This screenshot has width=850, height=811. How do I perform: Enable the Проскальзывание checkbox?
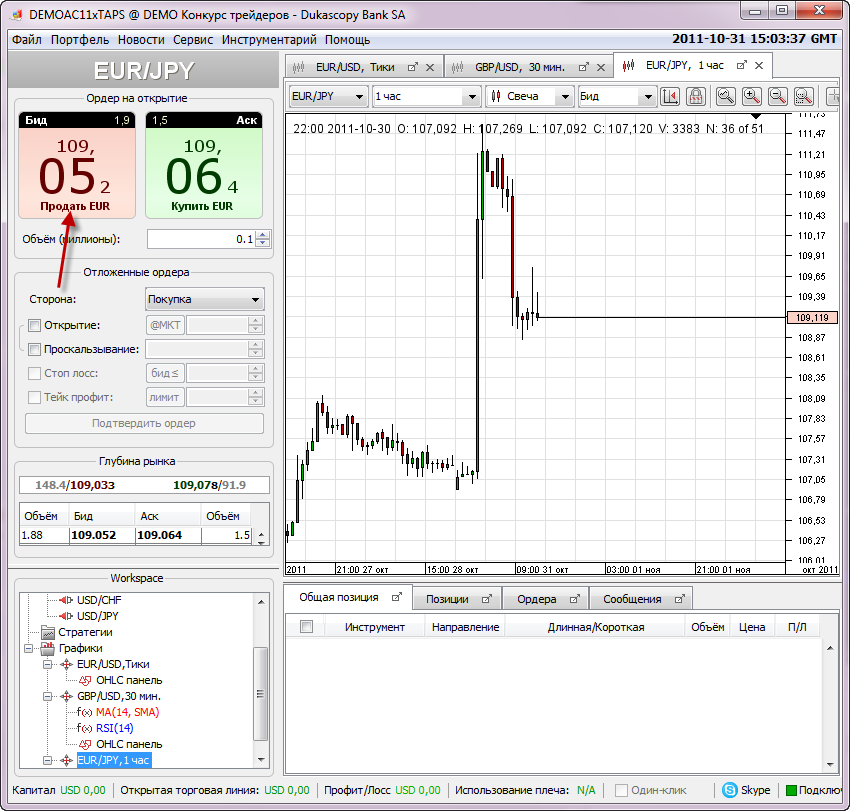[35, 349]
